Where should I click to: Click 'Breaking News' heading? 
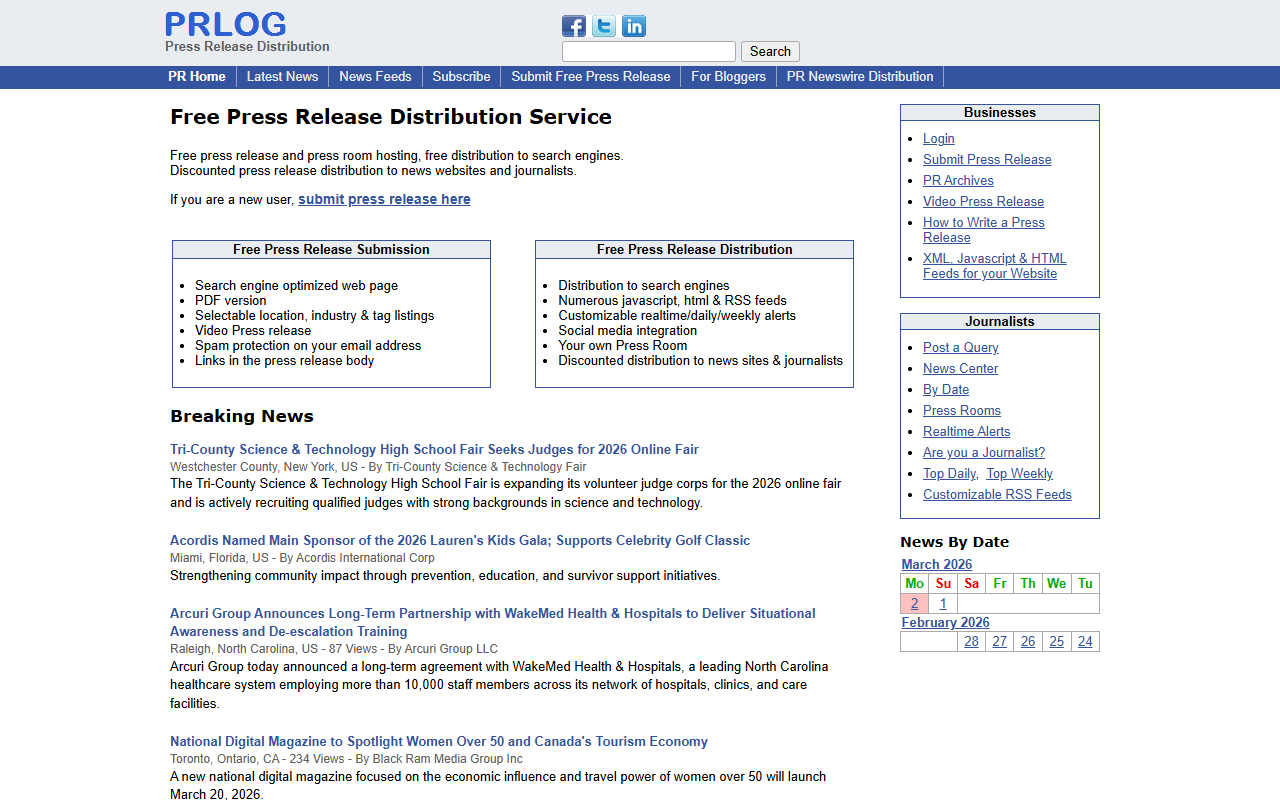tap(242, 416)
